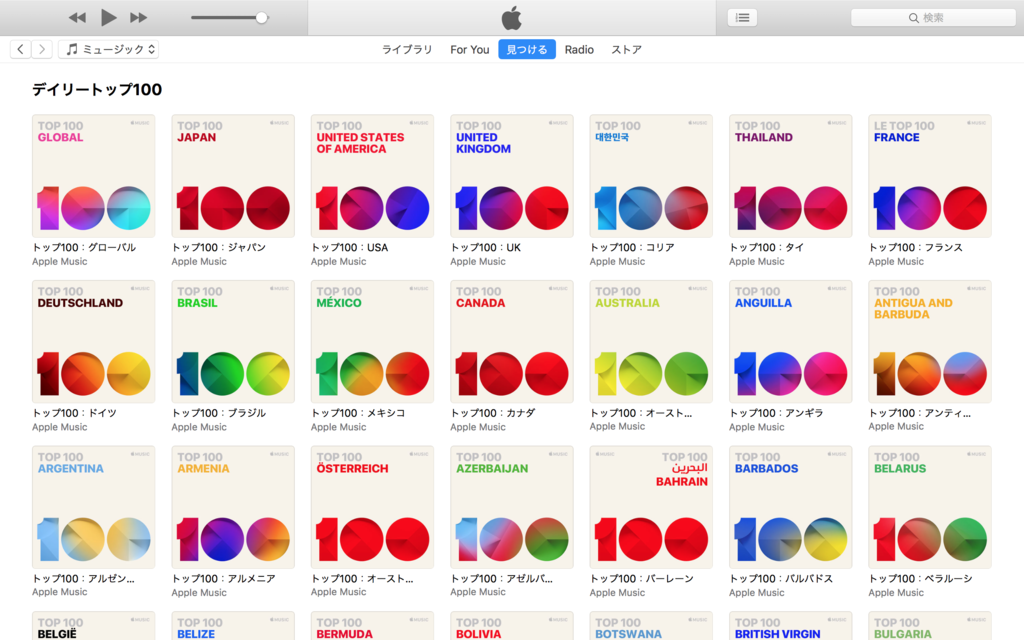Click the トップ100：ベラルーシ title link
This screenshot has width=1024, height=640.
(x=921, y=579)
